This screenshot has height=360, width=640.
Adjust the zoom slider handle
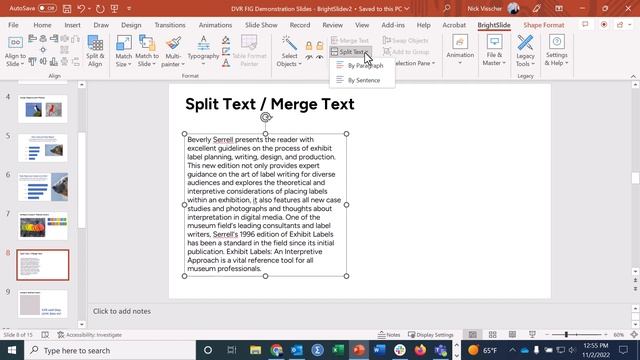pos(566,335)
